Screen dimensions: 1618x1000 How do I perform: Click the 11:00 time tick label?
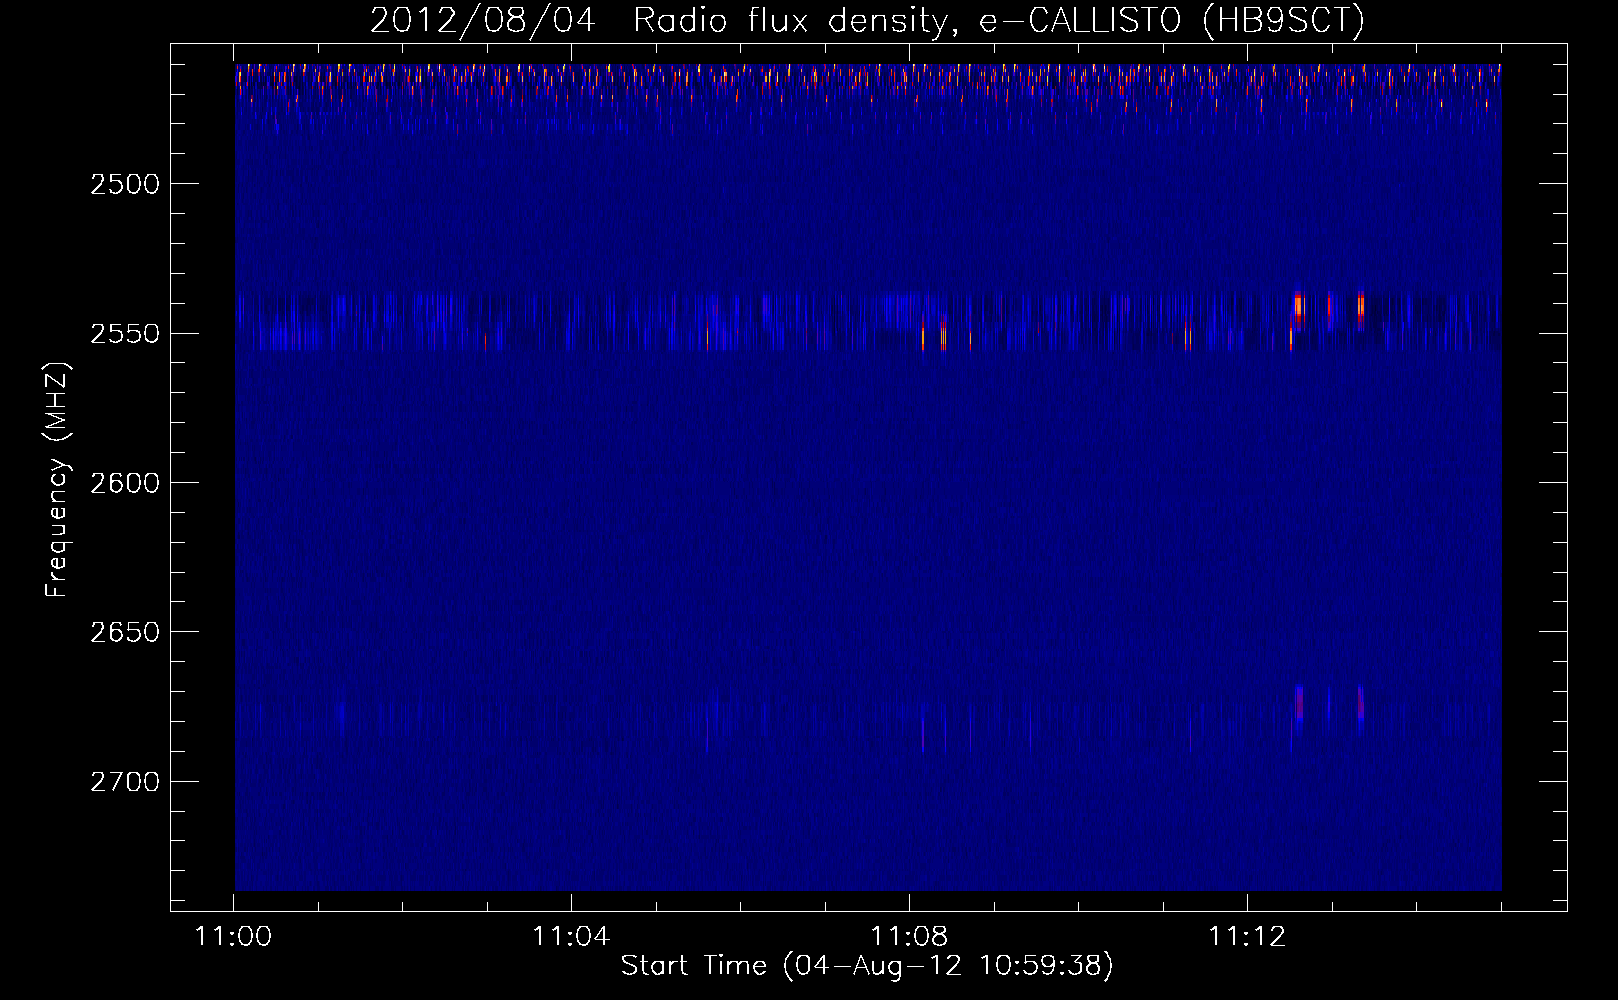pos(233,936)
